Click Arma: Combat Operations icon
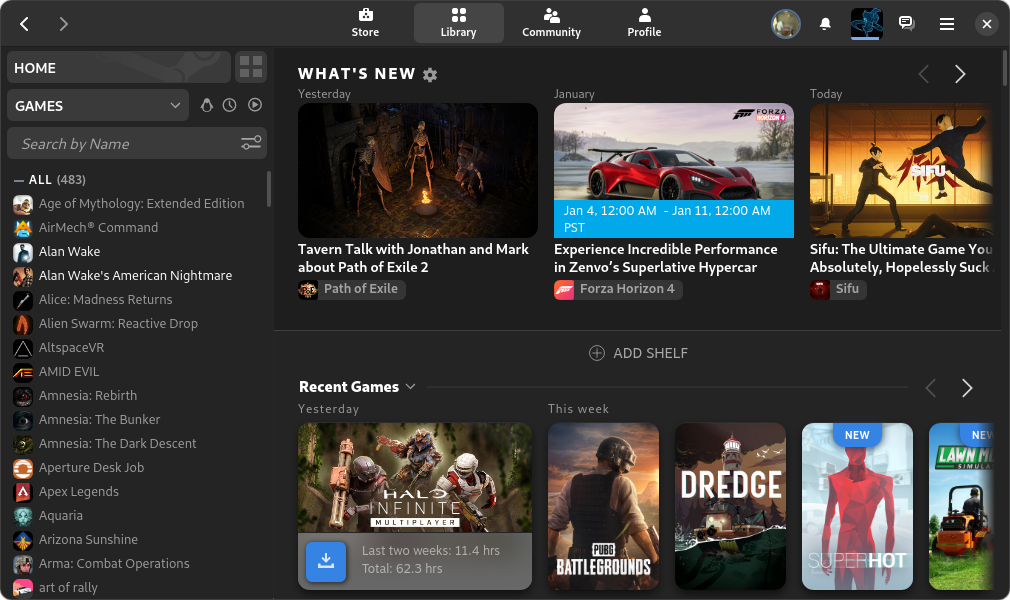 [23, 565]
